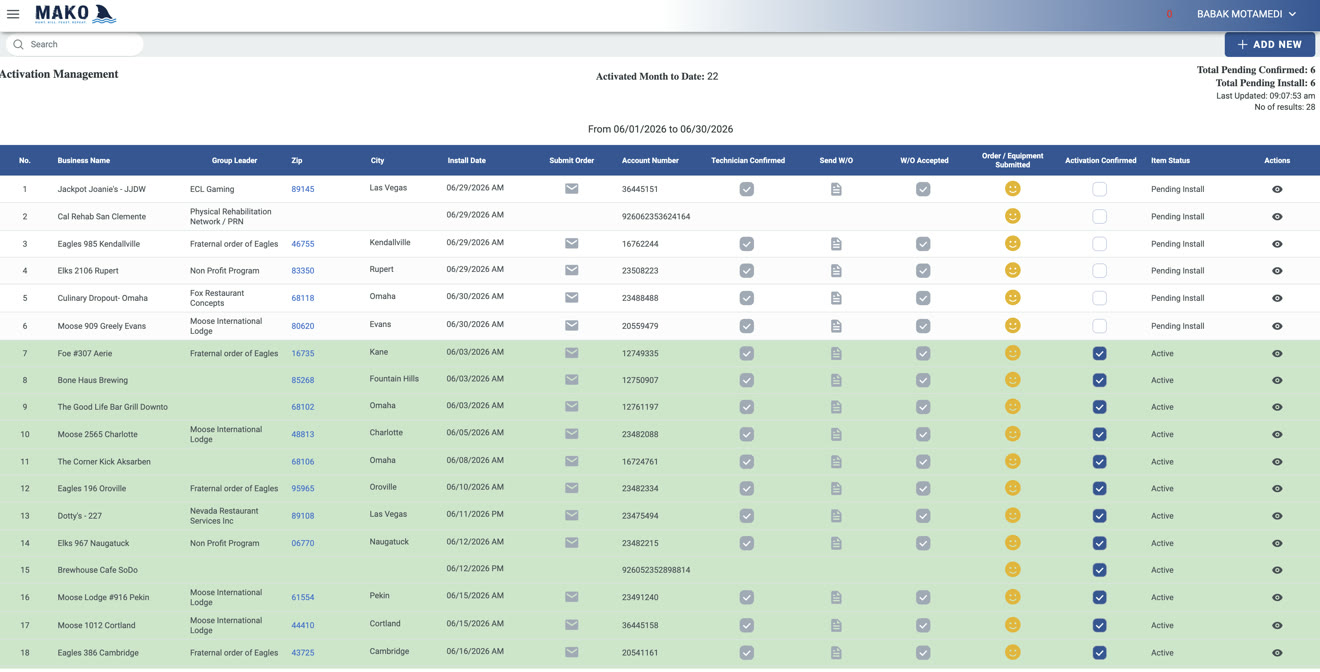Open the send W/O document for Eagles 196 Oroville
1320x672 pixels.
pos(836,489)
